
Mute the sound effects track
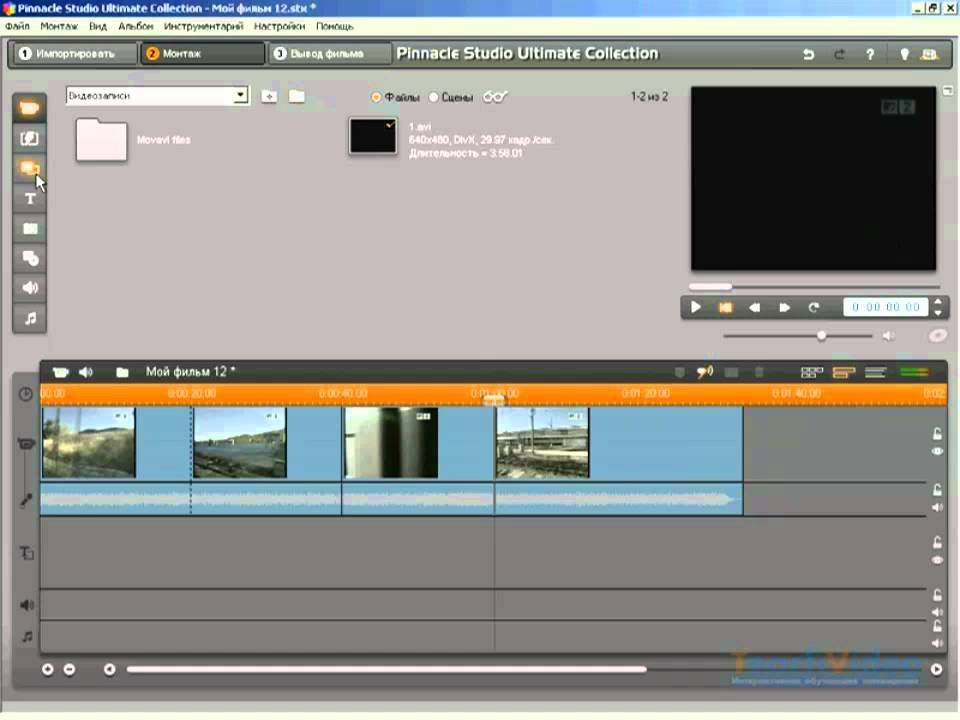tap(937, 612)
